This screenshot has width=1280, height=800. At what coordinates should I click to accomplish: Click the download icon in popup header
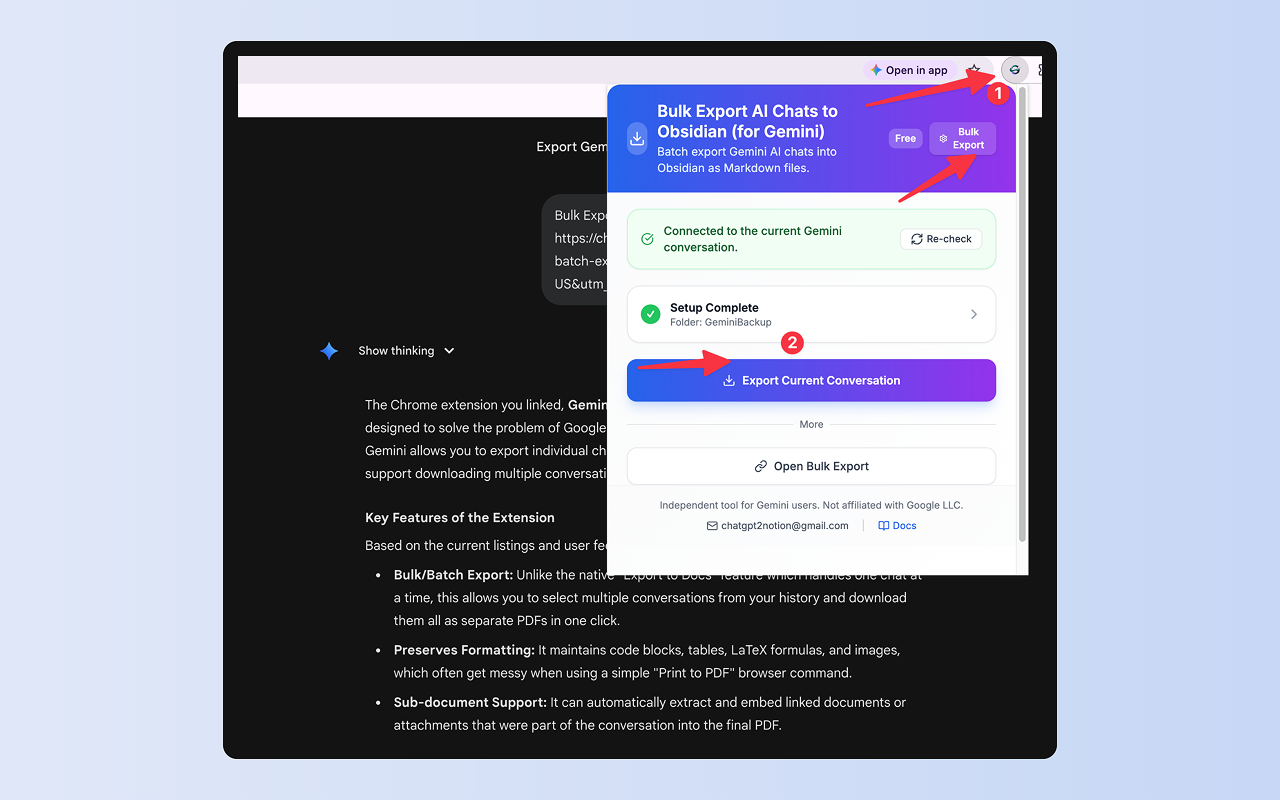(637, 138)
